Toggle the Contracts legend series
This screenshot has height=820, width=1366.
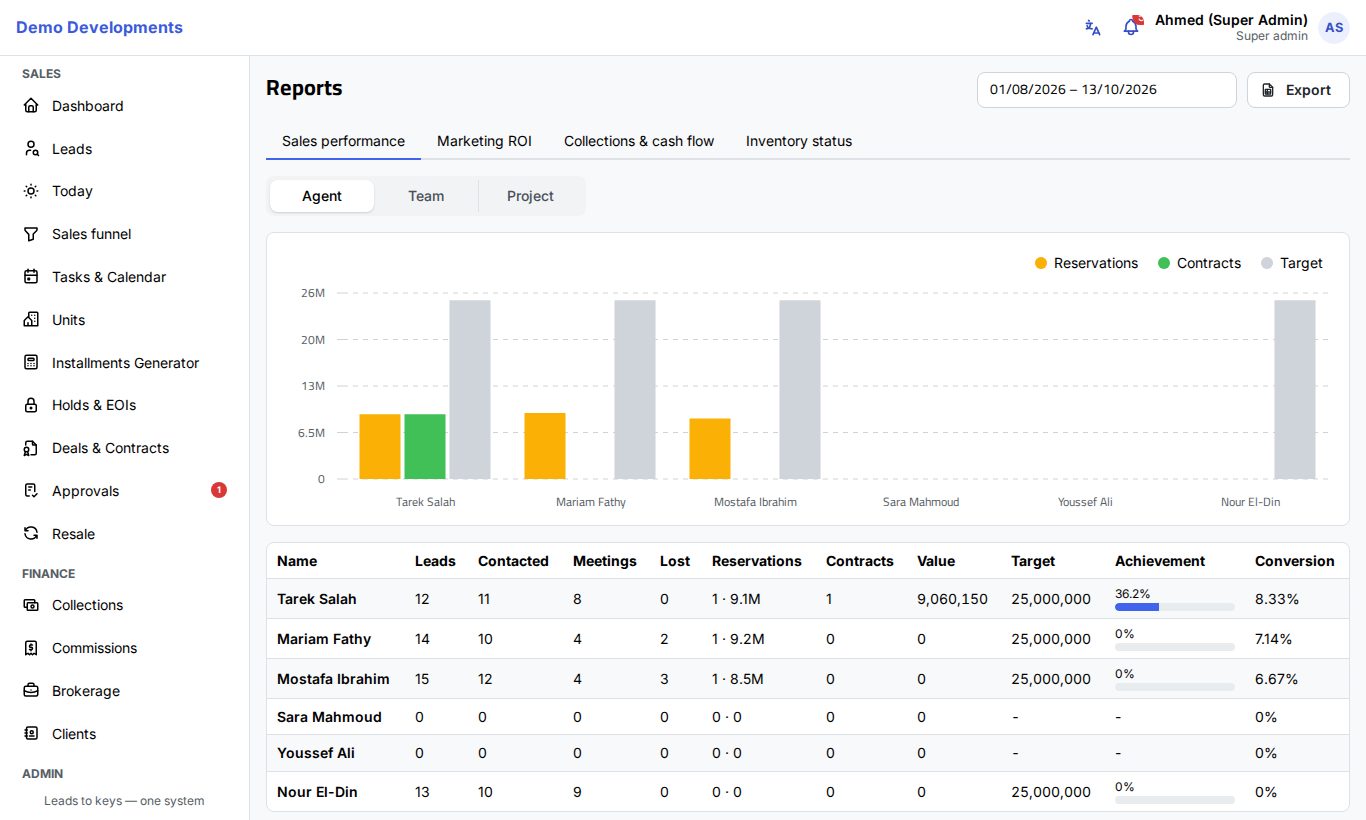pos(1199,263)
